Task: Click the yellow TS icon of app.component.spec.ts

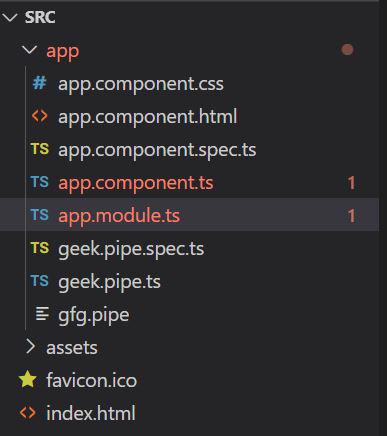Action: point(40,149)
